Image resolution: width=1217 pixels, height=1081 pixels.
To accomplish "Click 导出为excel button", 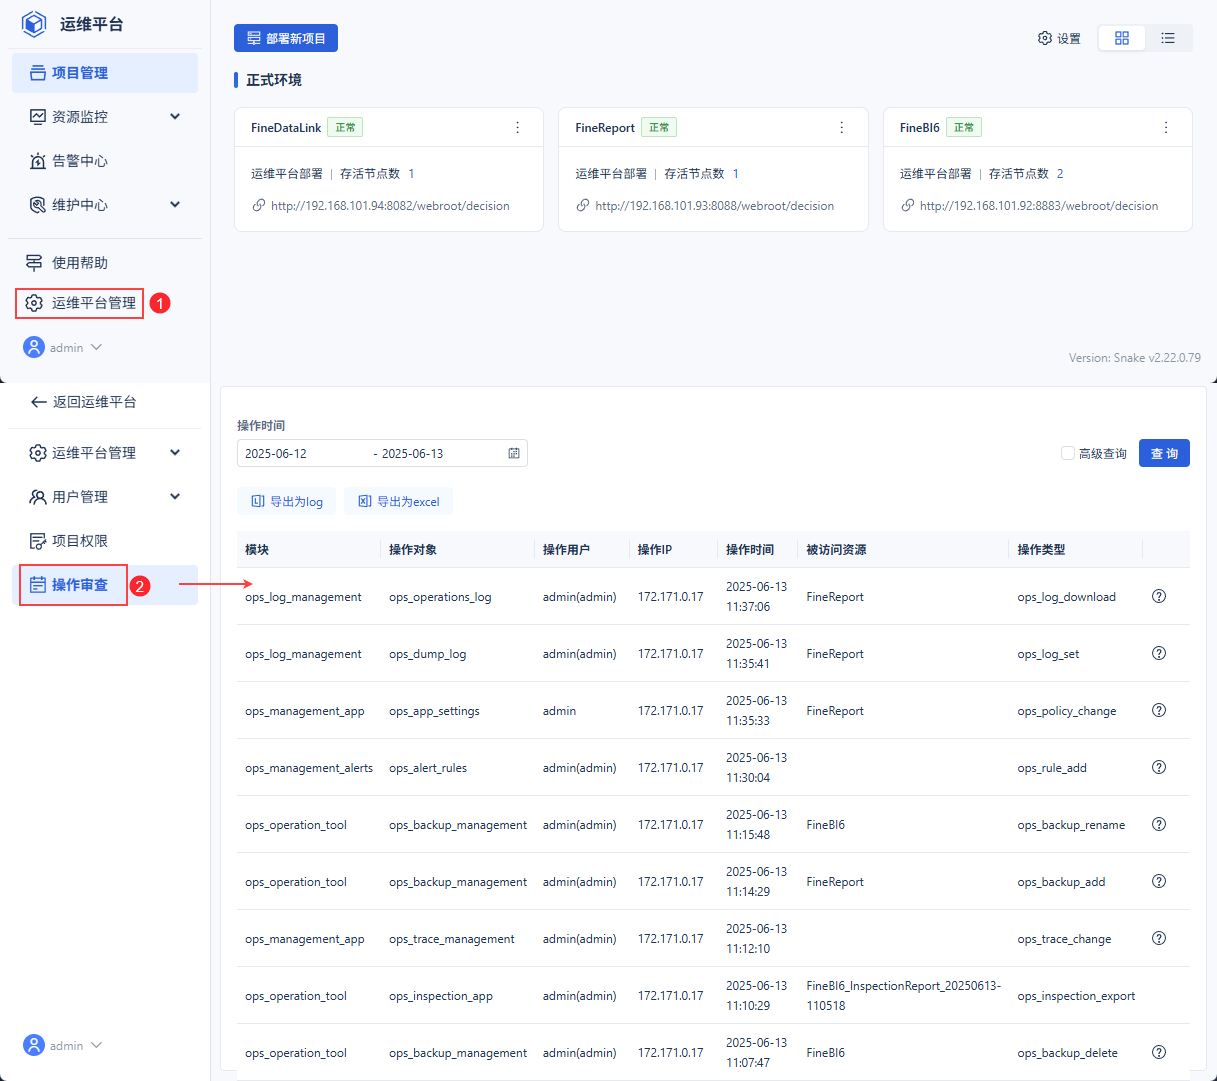I will (398, 501).
